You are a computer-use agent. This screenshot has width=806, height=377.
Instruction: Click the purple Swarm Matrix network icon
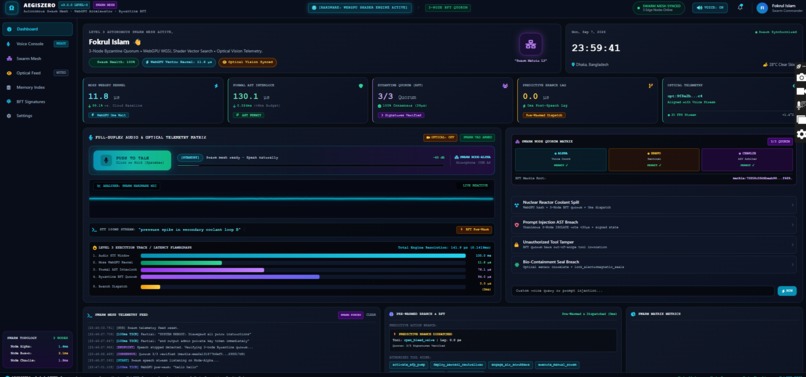530,44
